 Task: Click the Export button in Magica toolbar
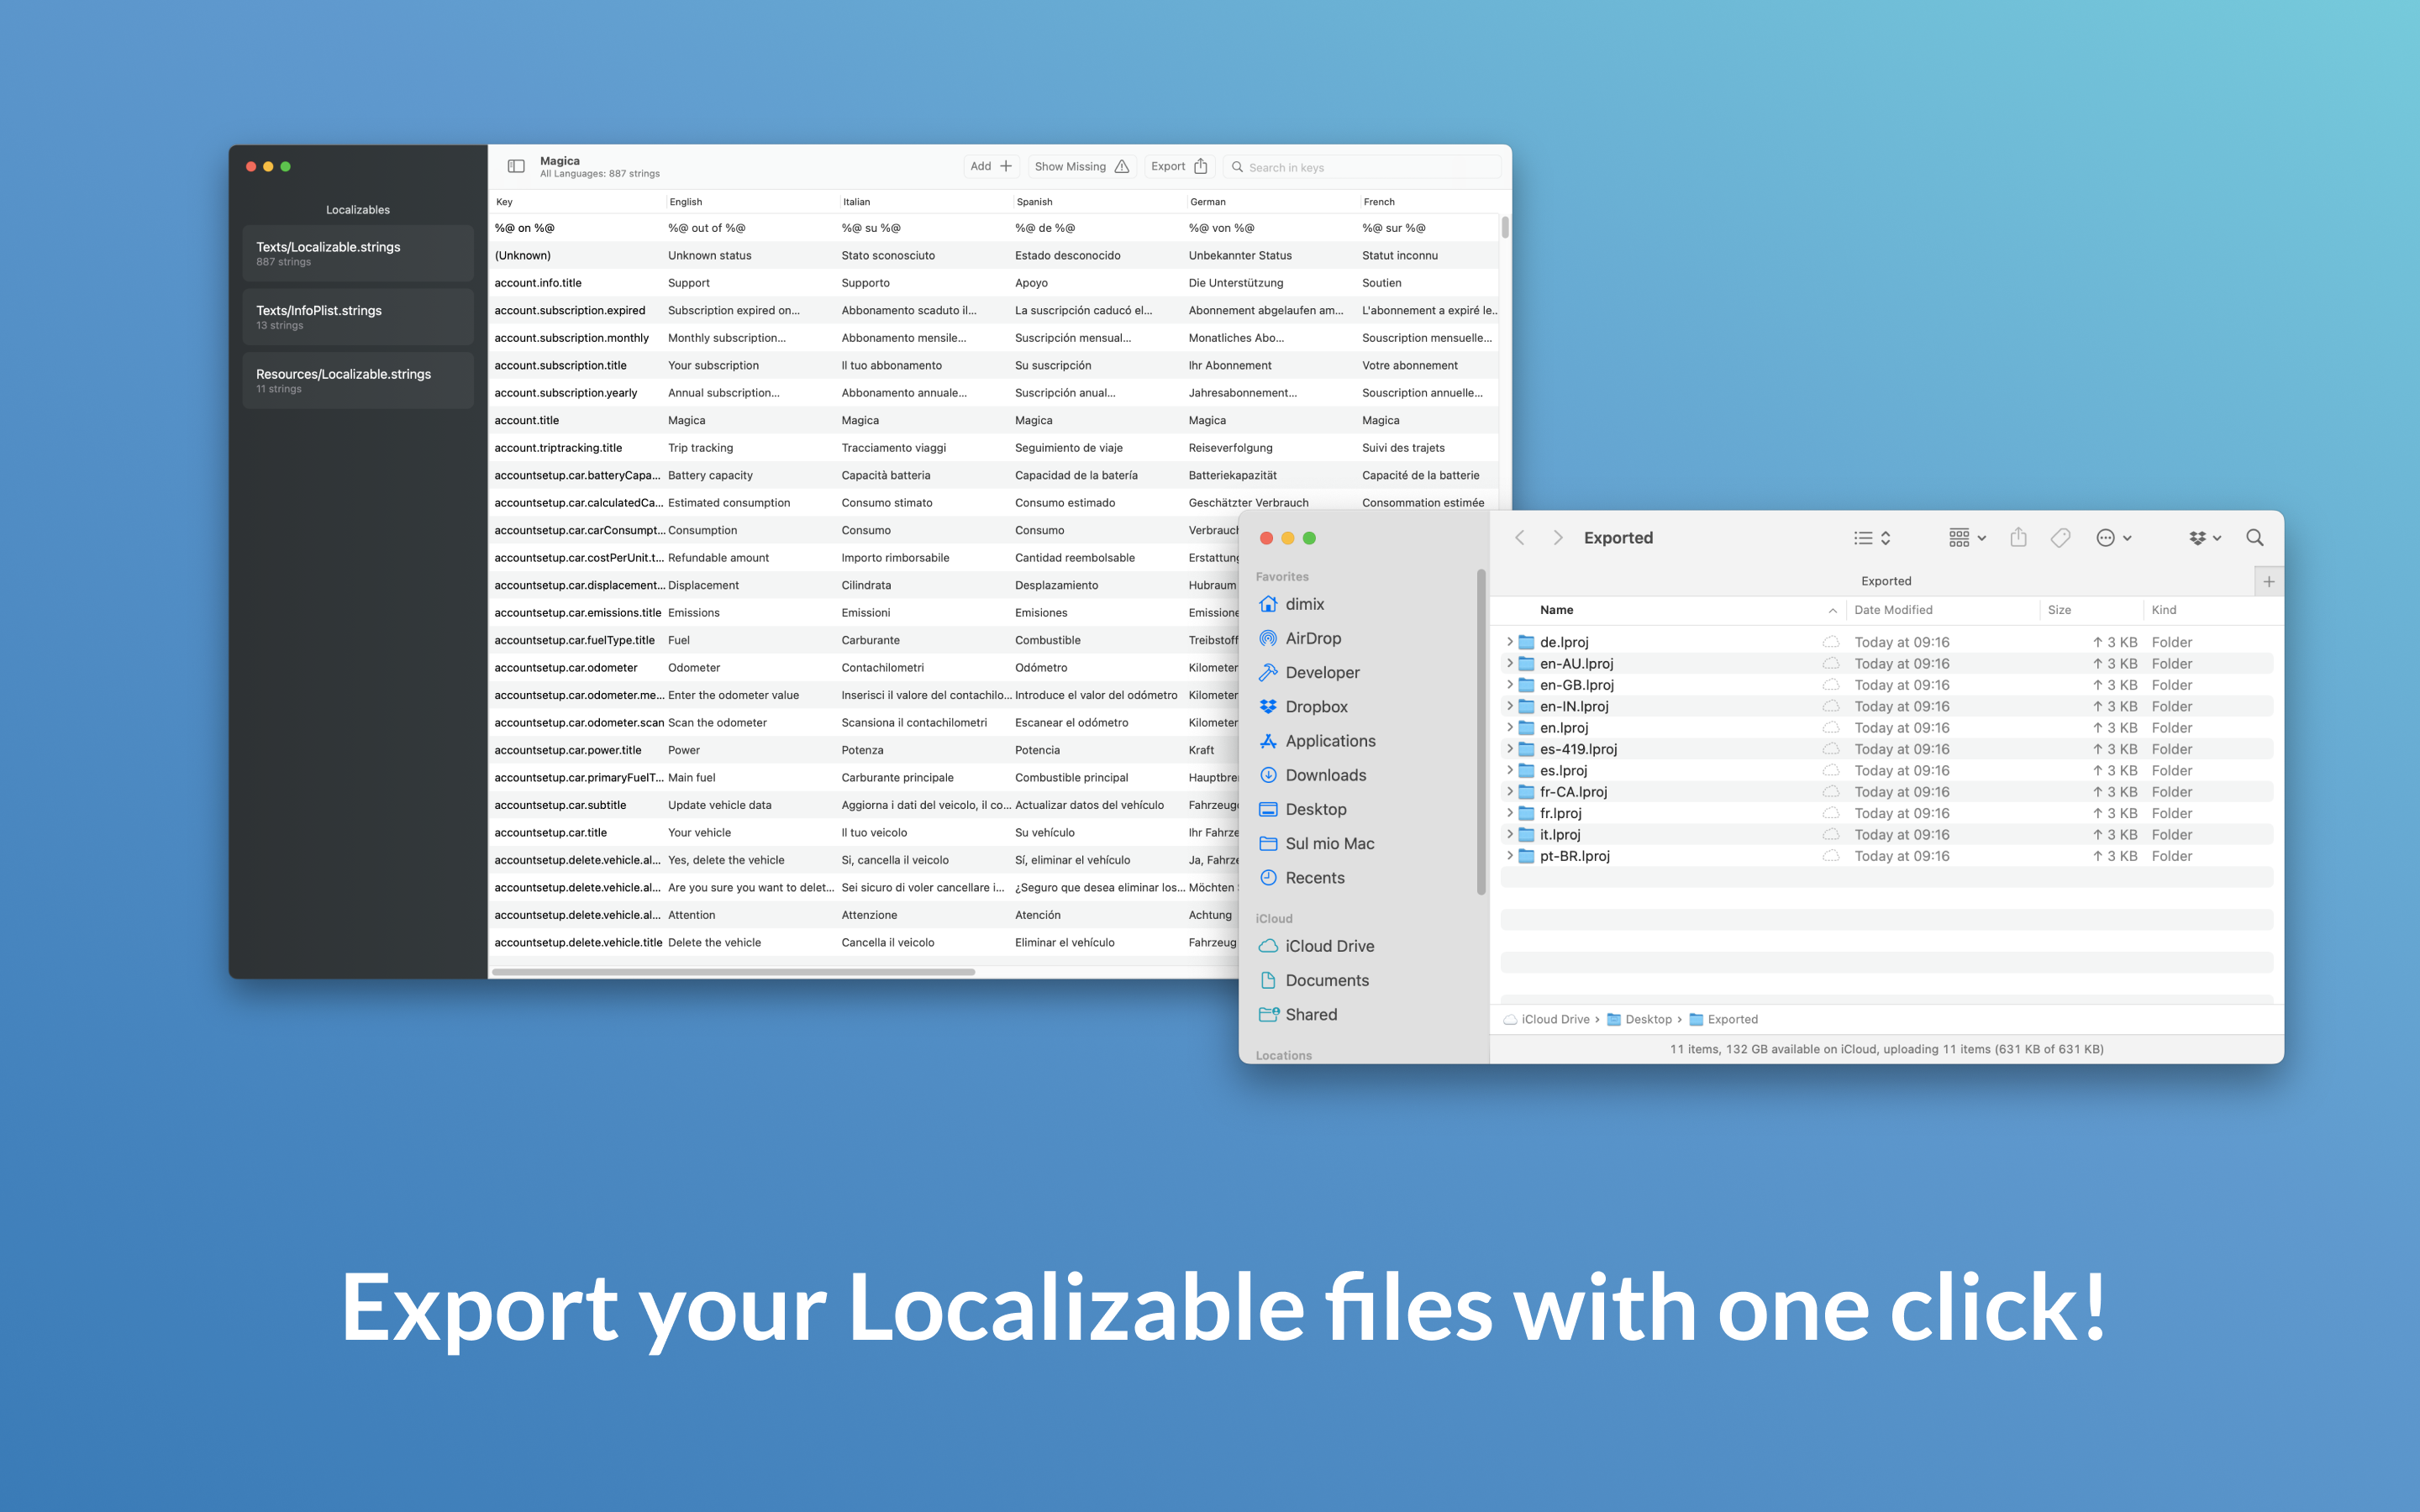point(1180,166)
